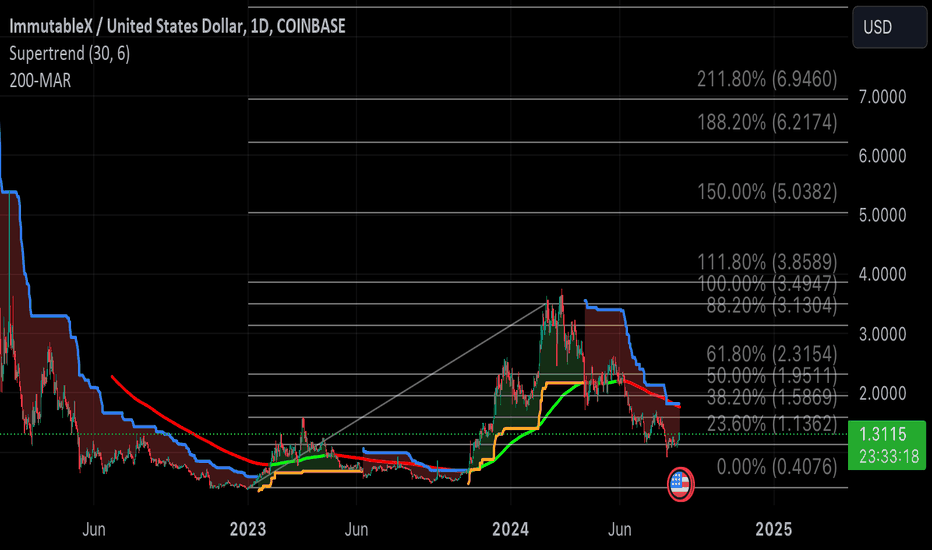Select the 211.80% (6.9460) Fibonacci level
Screen dimensions: 932x550
pos(767,80)
